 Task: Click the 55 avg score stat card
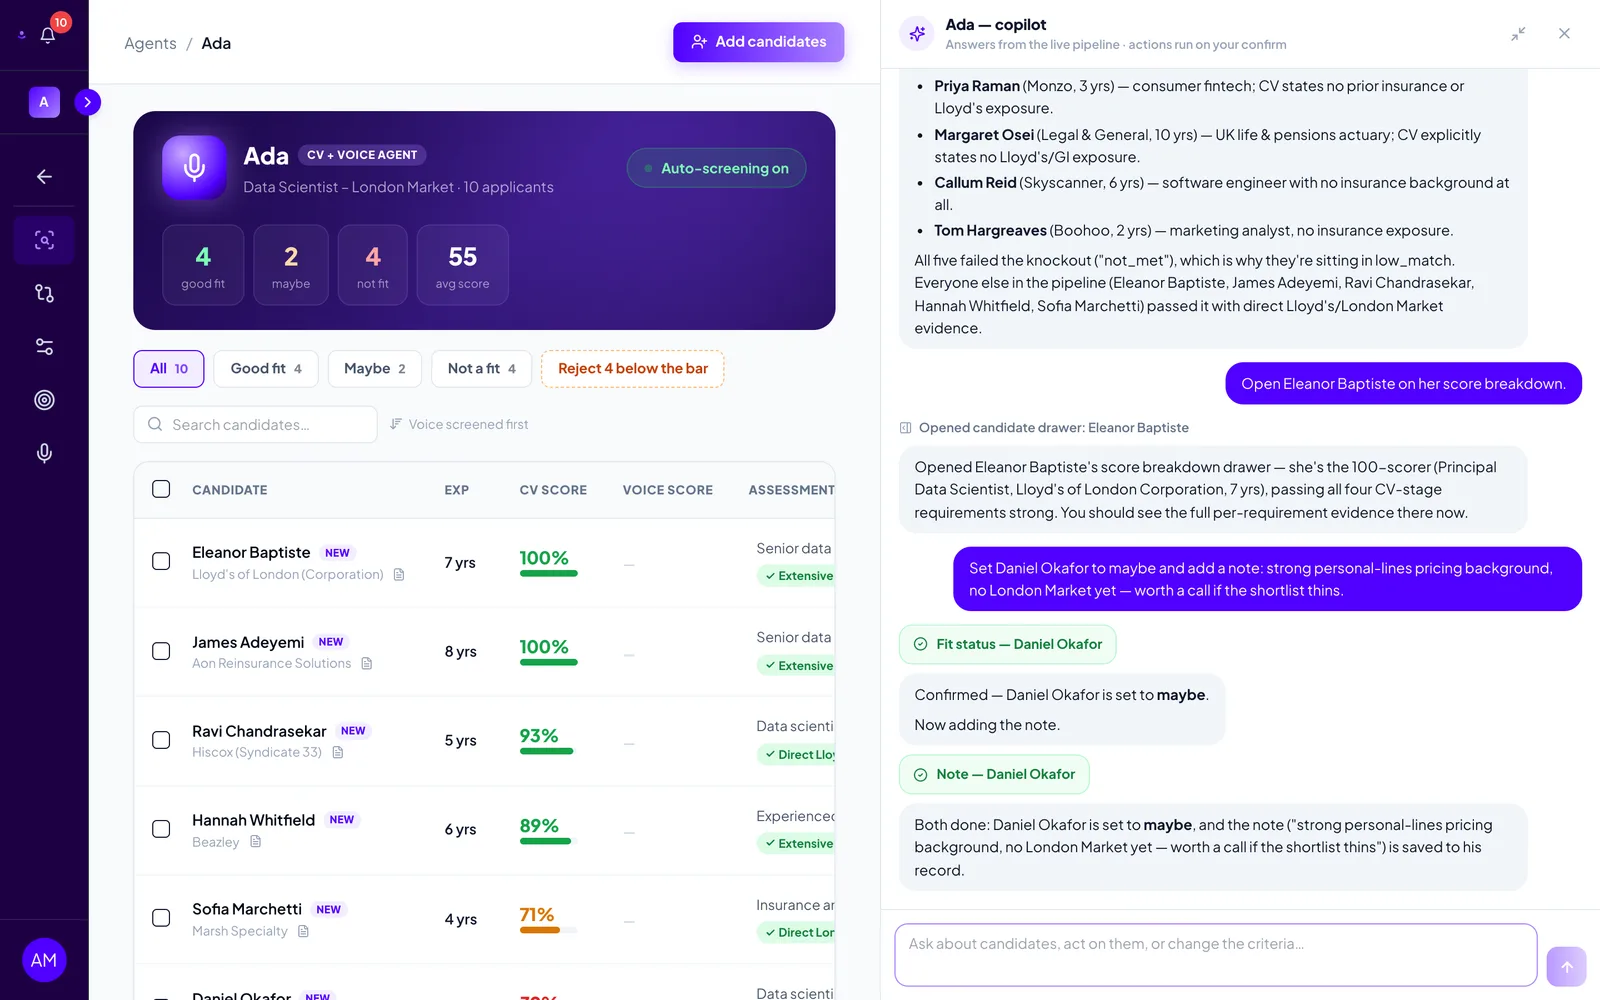tap(463, 265)
